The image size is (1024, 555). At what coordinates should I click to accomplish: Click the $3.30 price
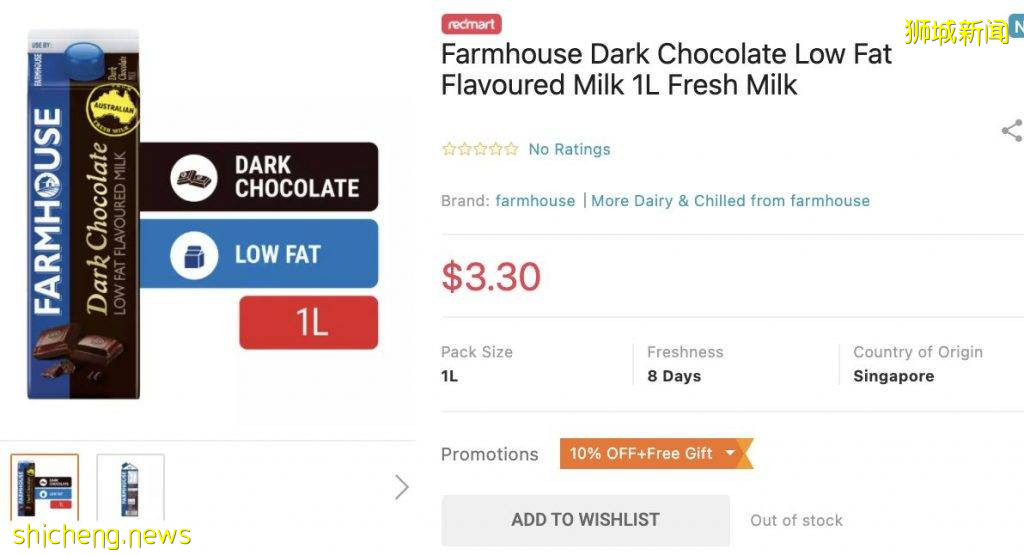(x=491, y=277)
